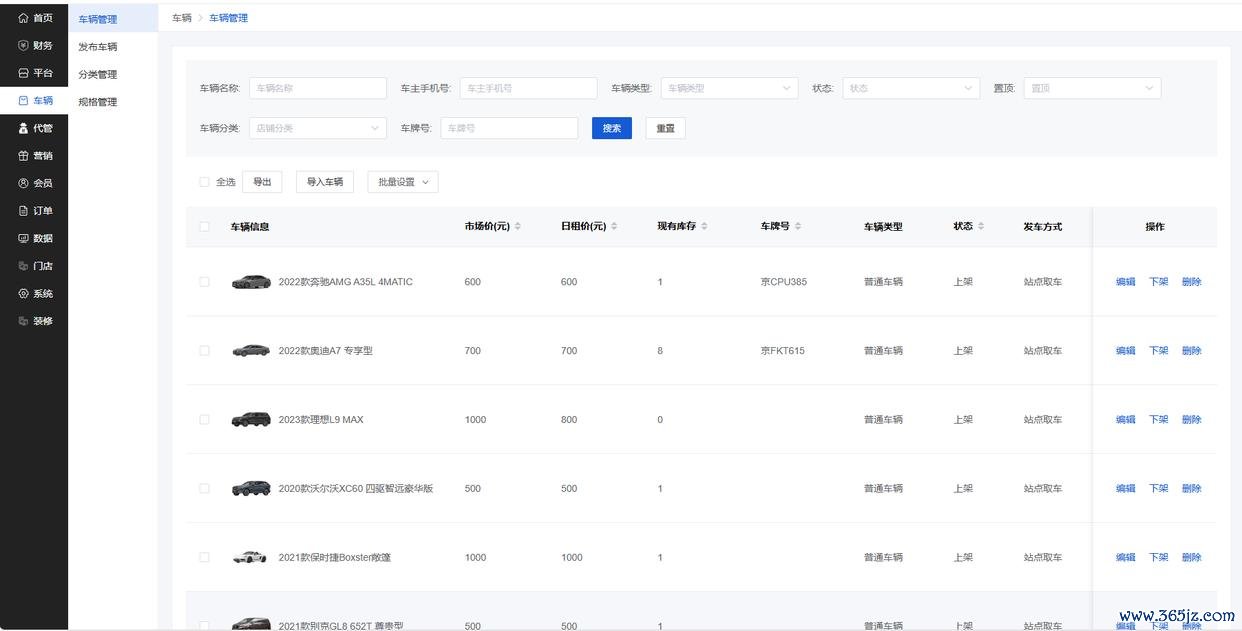Click the 发车方式 column header
Image resolution: width=1242 pixels, height=631 pixels.
[1043, 227]
